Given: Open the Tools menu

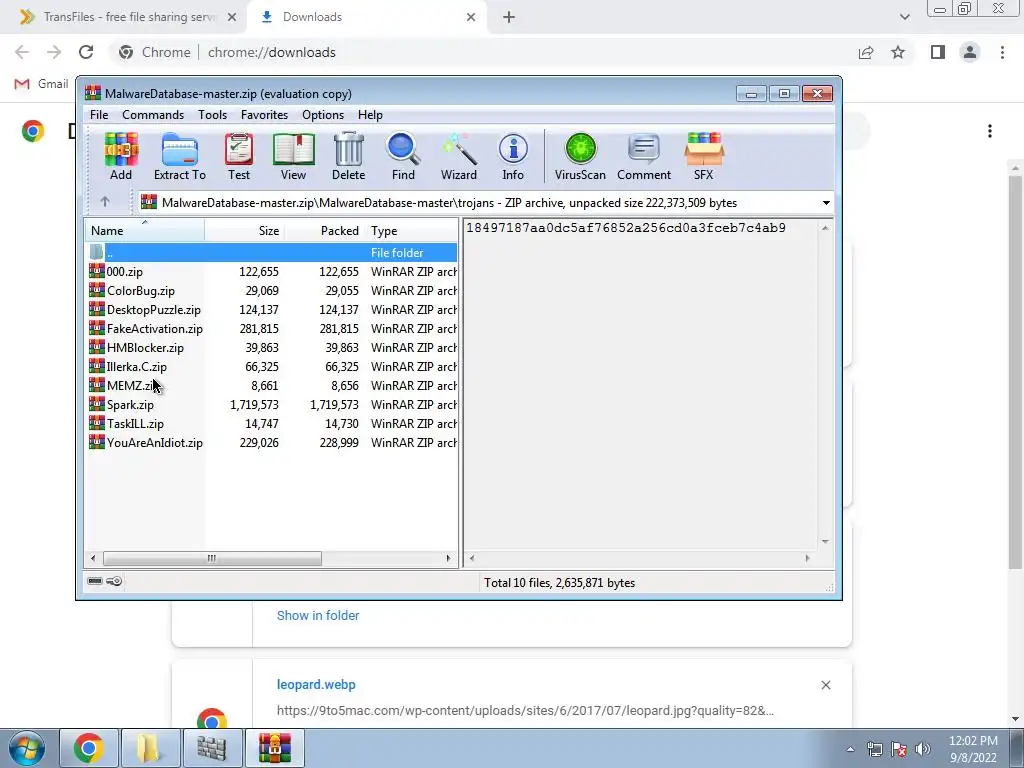Looking at the screenshot, I should (212, 115).
